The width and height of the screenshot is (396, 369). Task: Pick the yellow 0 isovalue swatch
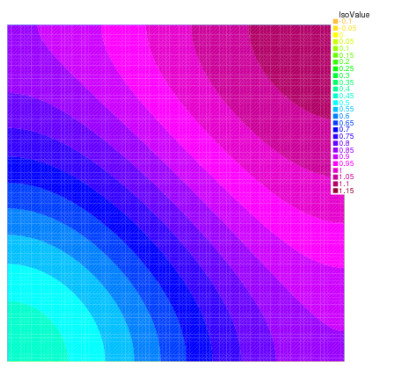click(335, 35)
